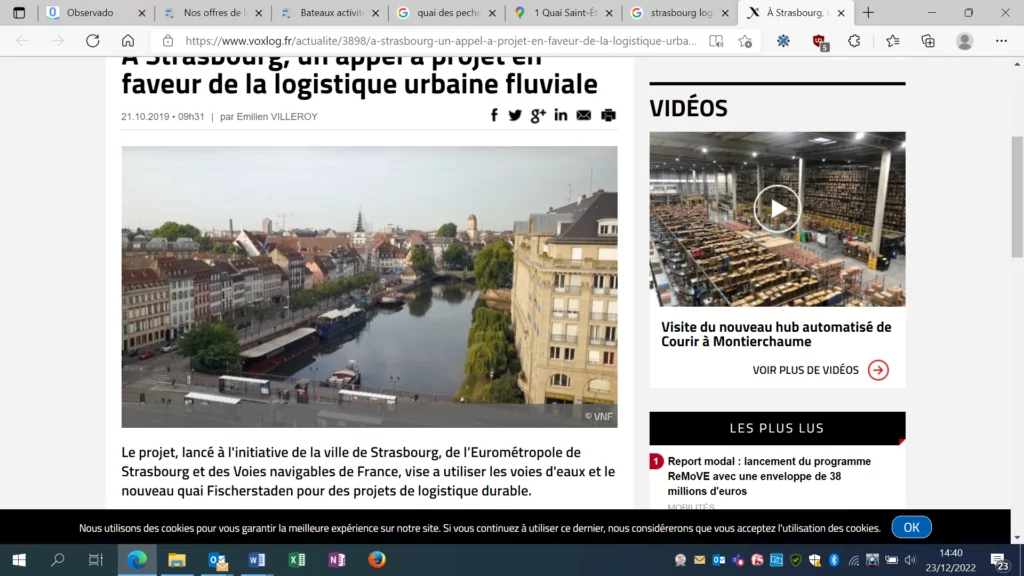Share the article on Twitter

pos(515,116)
